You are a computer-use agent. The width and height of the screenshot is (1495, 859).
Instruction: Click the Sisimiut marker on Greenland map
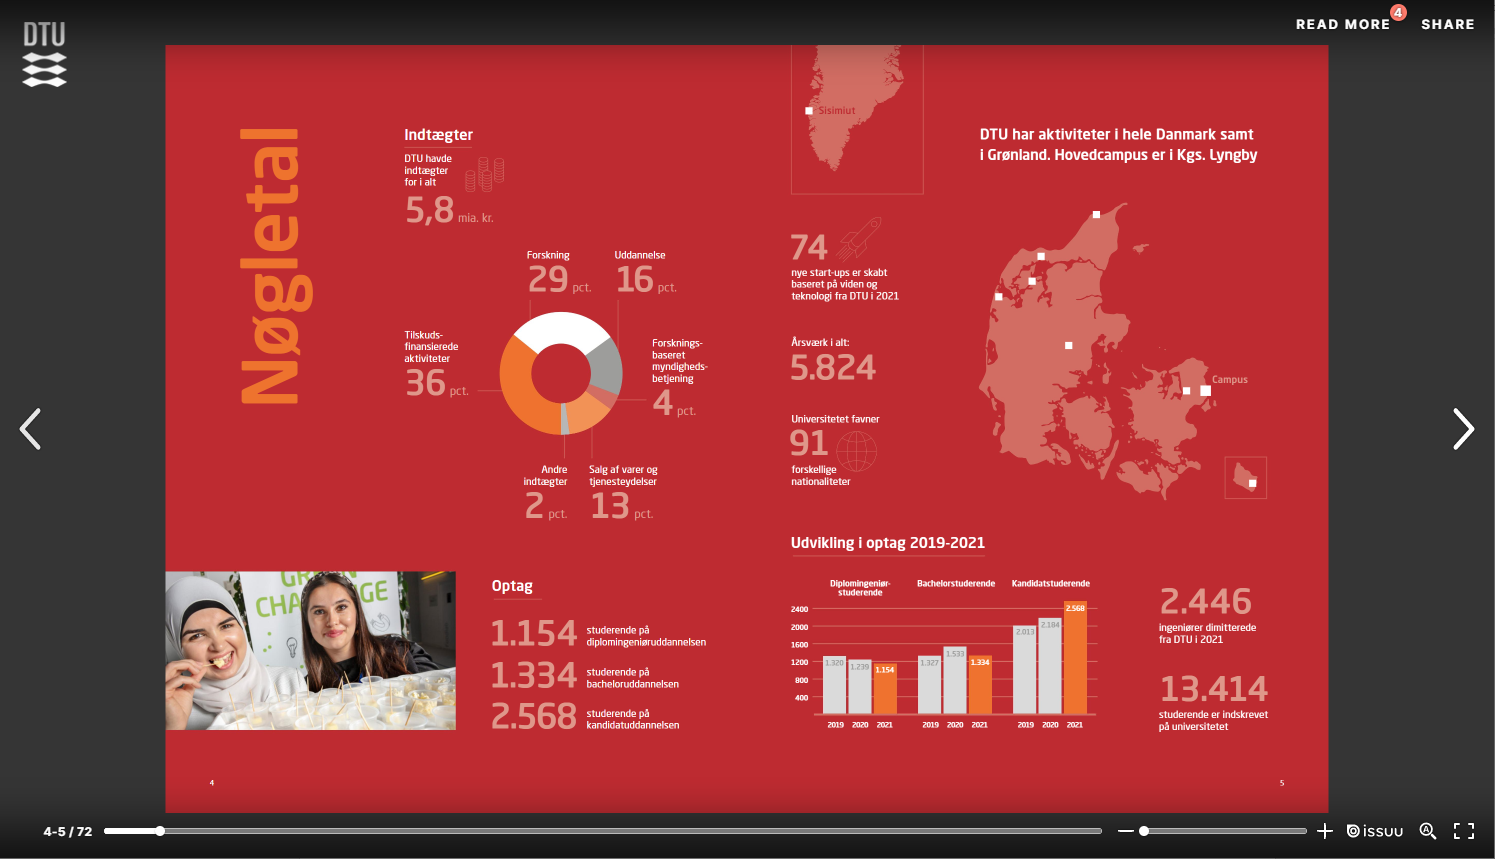point(809,111)
